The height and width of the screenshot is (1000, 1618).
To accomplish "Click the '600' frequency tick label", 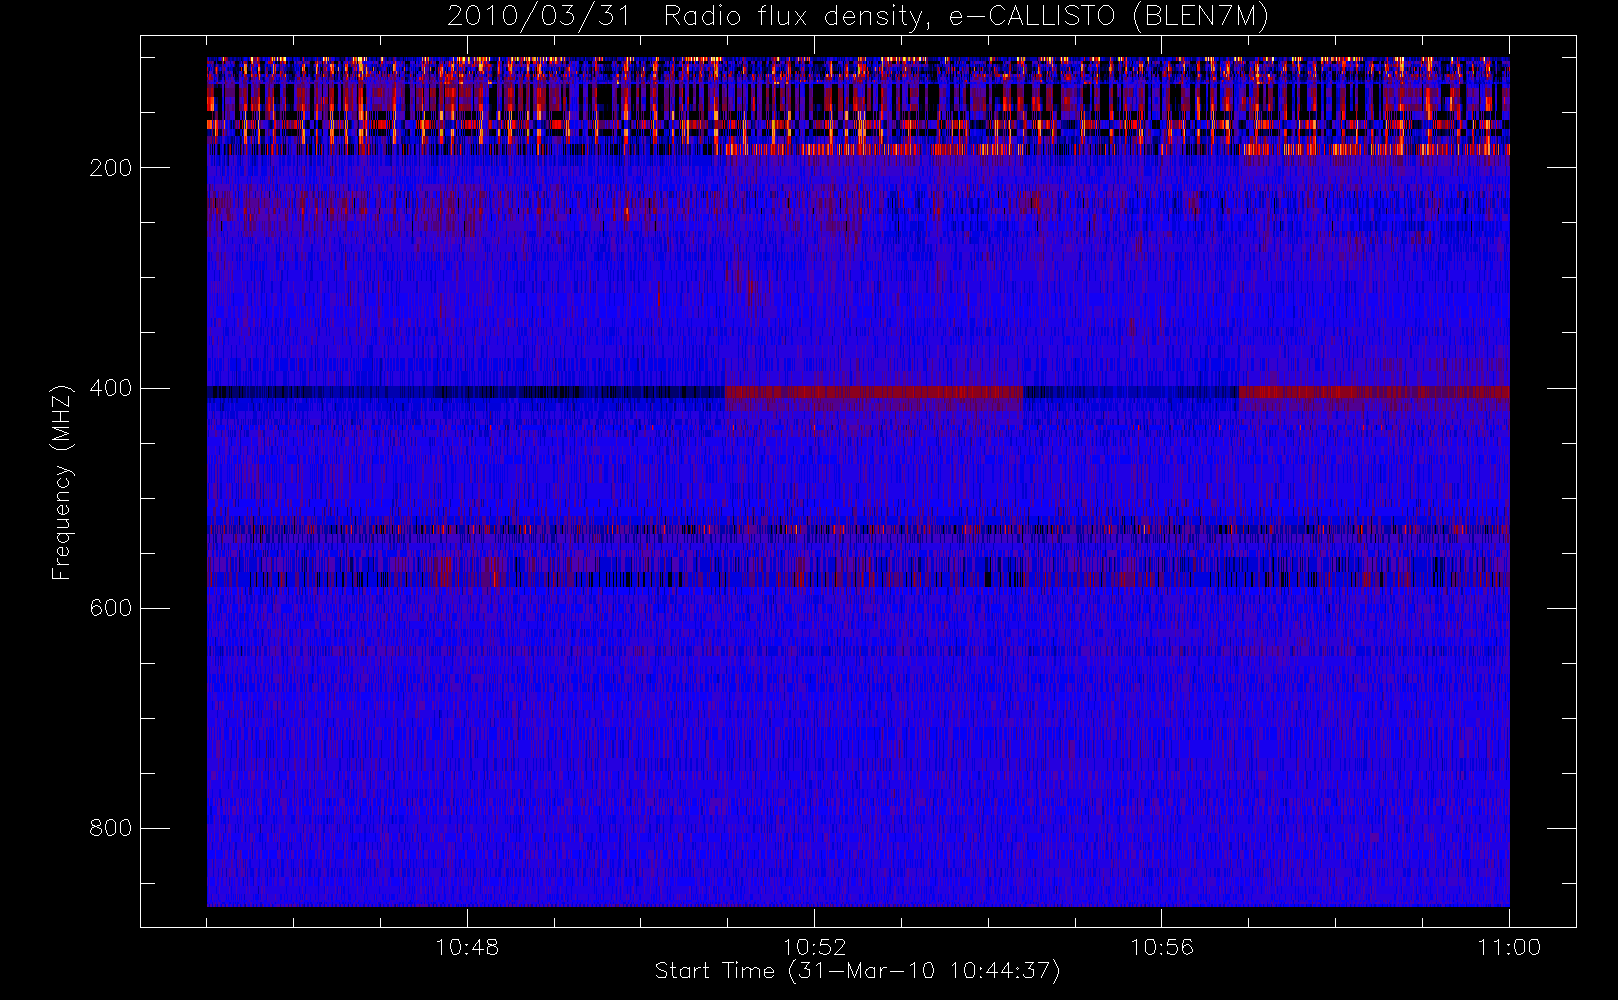I will point(111,608).
